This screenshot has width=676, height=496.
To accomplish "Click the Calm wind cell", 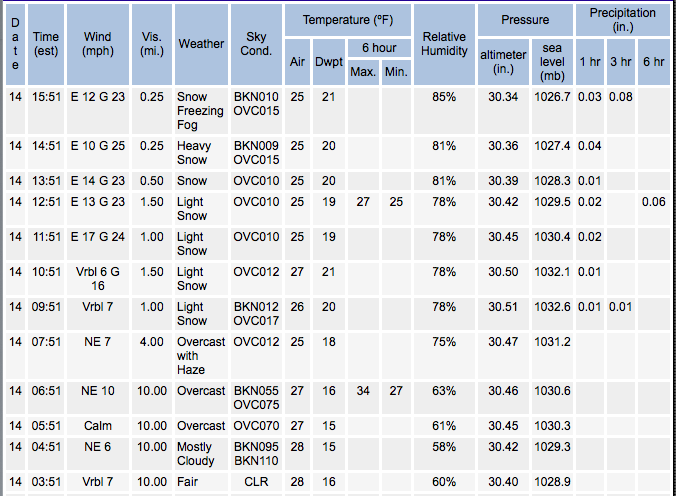I will click(x=98, y=426).
